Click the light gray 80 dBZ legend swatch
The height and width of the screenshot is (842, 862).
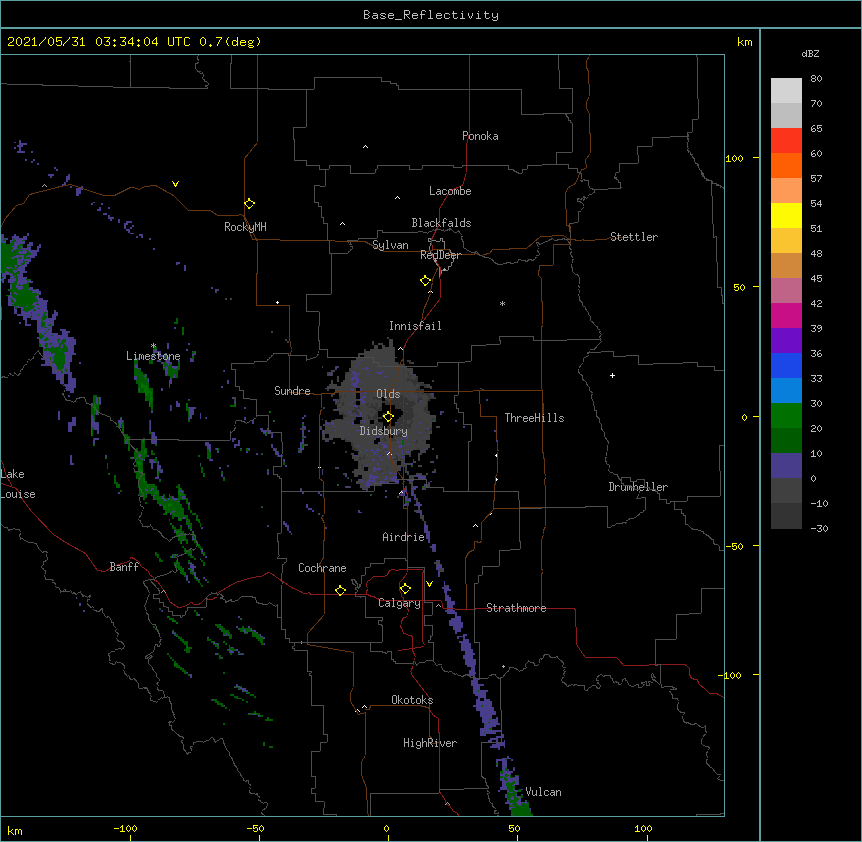pos(786,91)
